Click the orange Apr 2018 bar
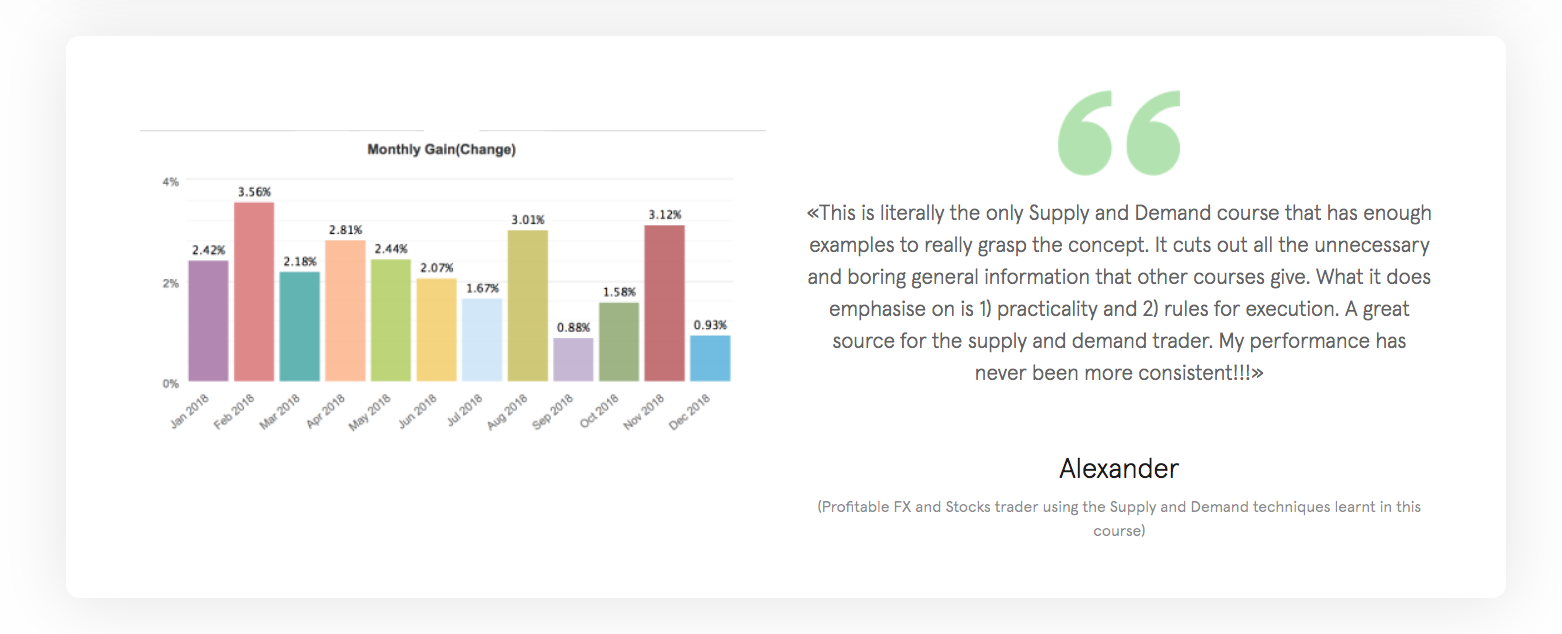1562x634 pixels. 345,310
